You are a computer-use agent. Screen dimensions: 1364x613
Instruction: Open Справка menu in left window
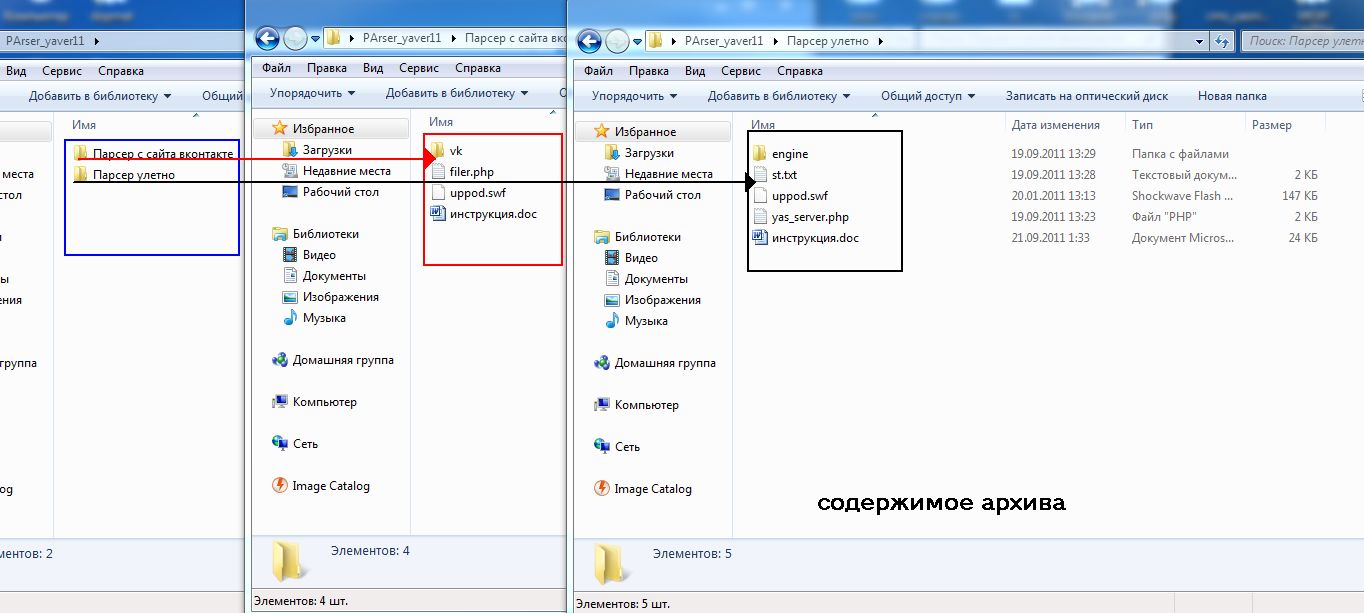pos(120,71)
